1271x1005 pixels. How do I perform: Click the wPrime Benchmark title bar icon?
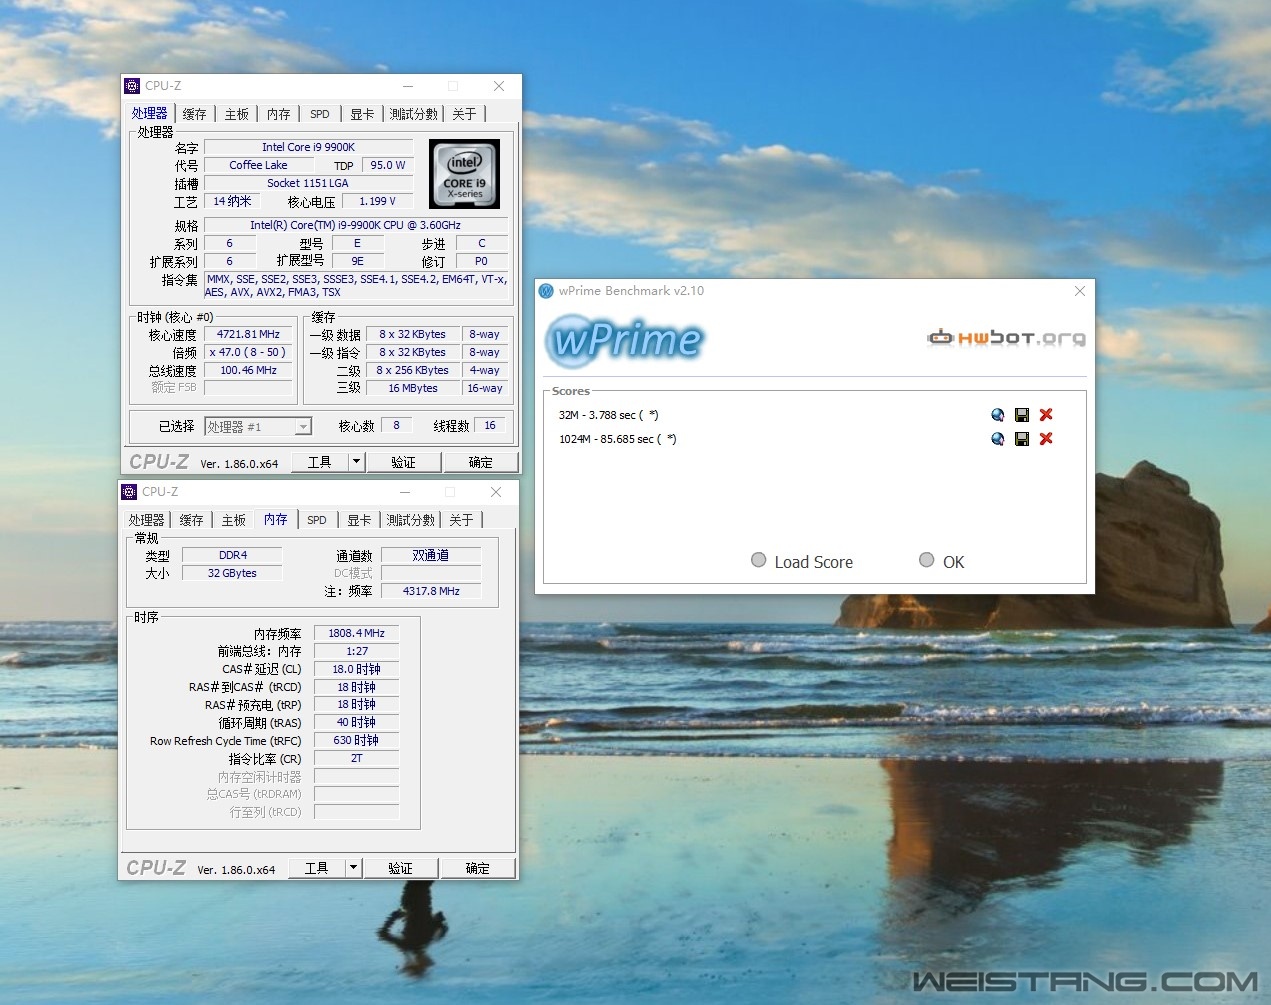[546, 291]
